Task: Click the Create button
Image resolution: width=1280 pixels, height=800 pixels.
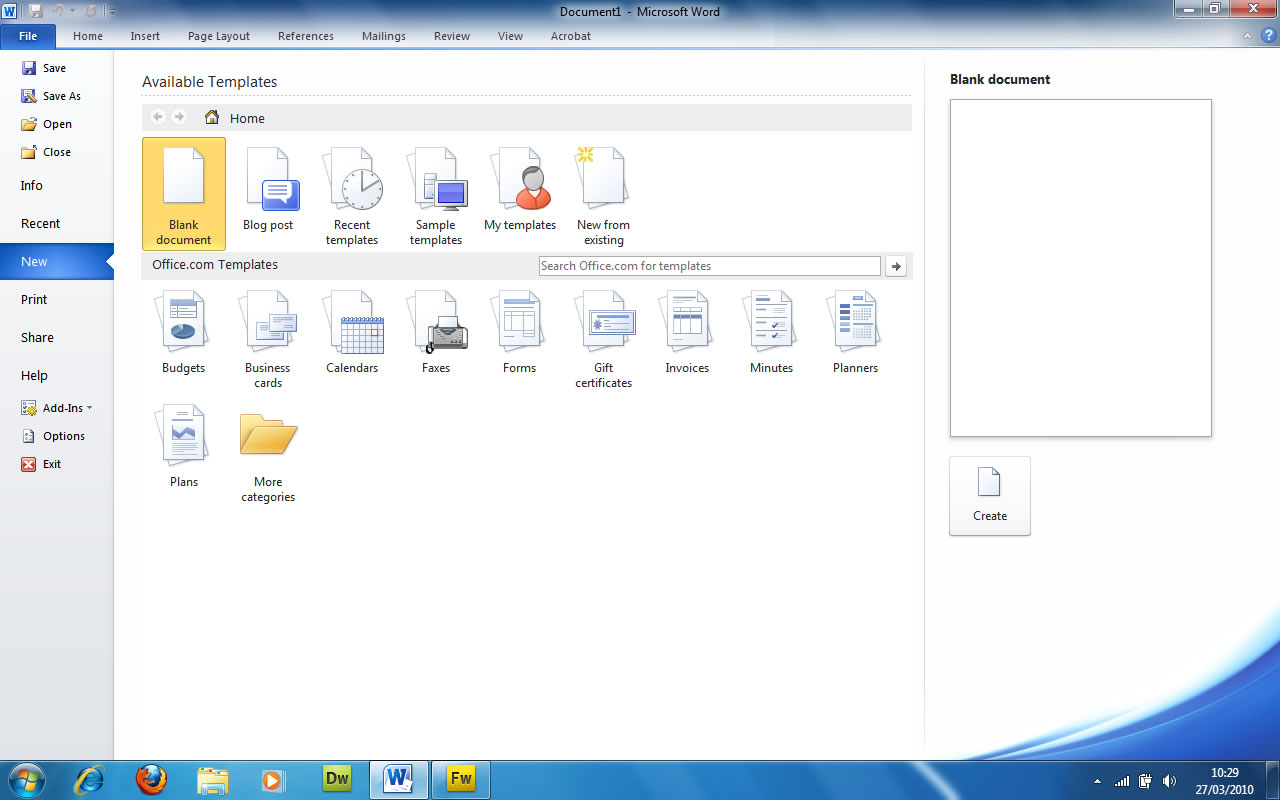Action: click(x=990, y=496)
